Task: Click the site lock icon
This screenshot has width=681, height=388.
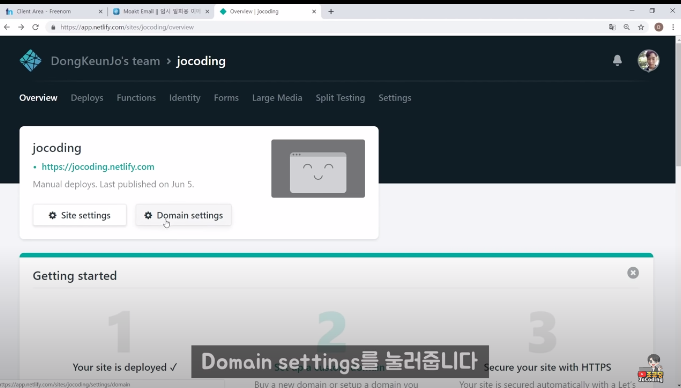Action: (x=53, y=27)
